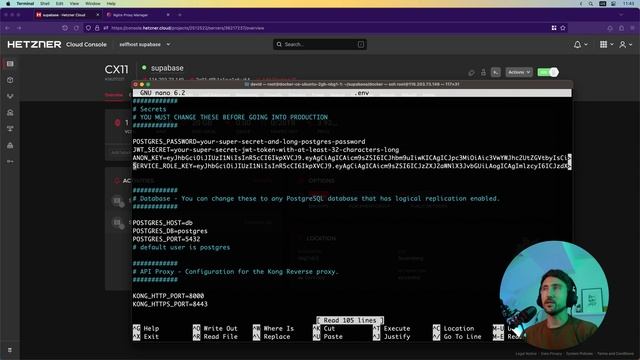Viewport: 640px width, 360px height.
Task: Expand the notifications dropdown arrow
Action: coord(586,44)
